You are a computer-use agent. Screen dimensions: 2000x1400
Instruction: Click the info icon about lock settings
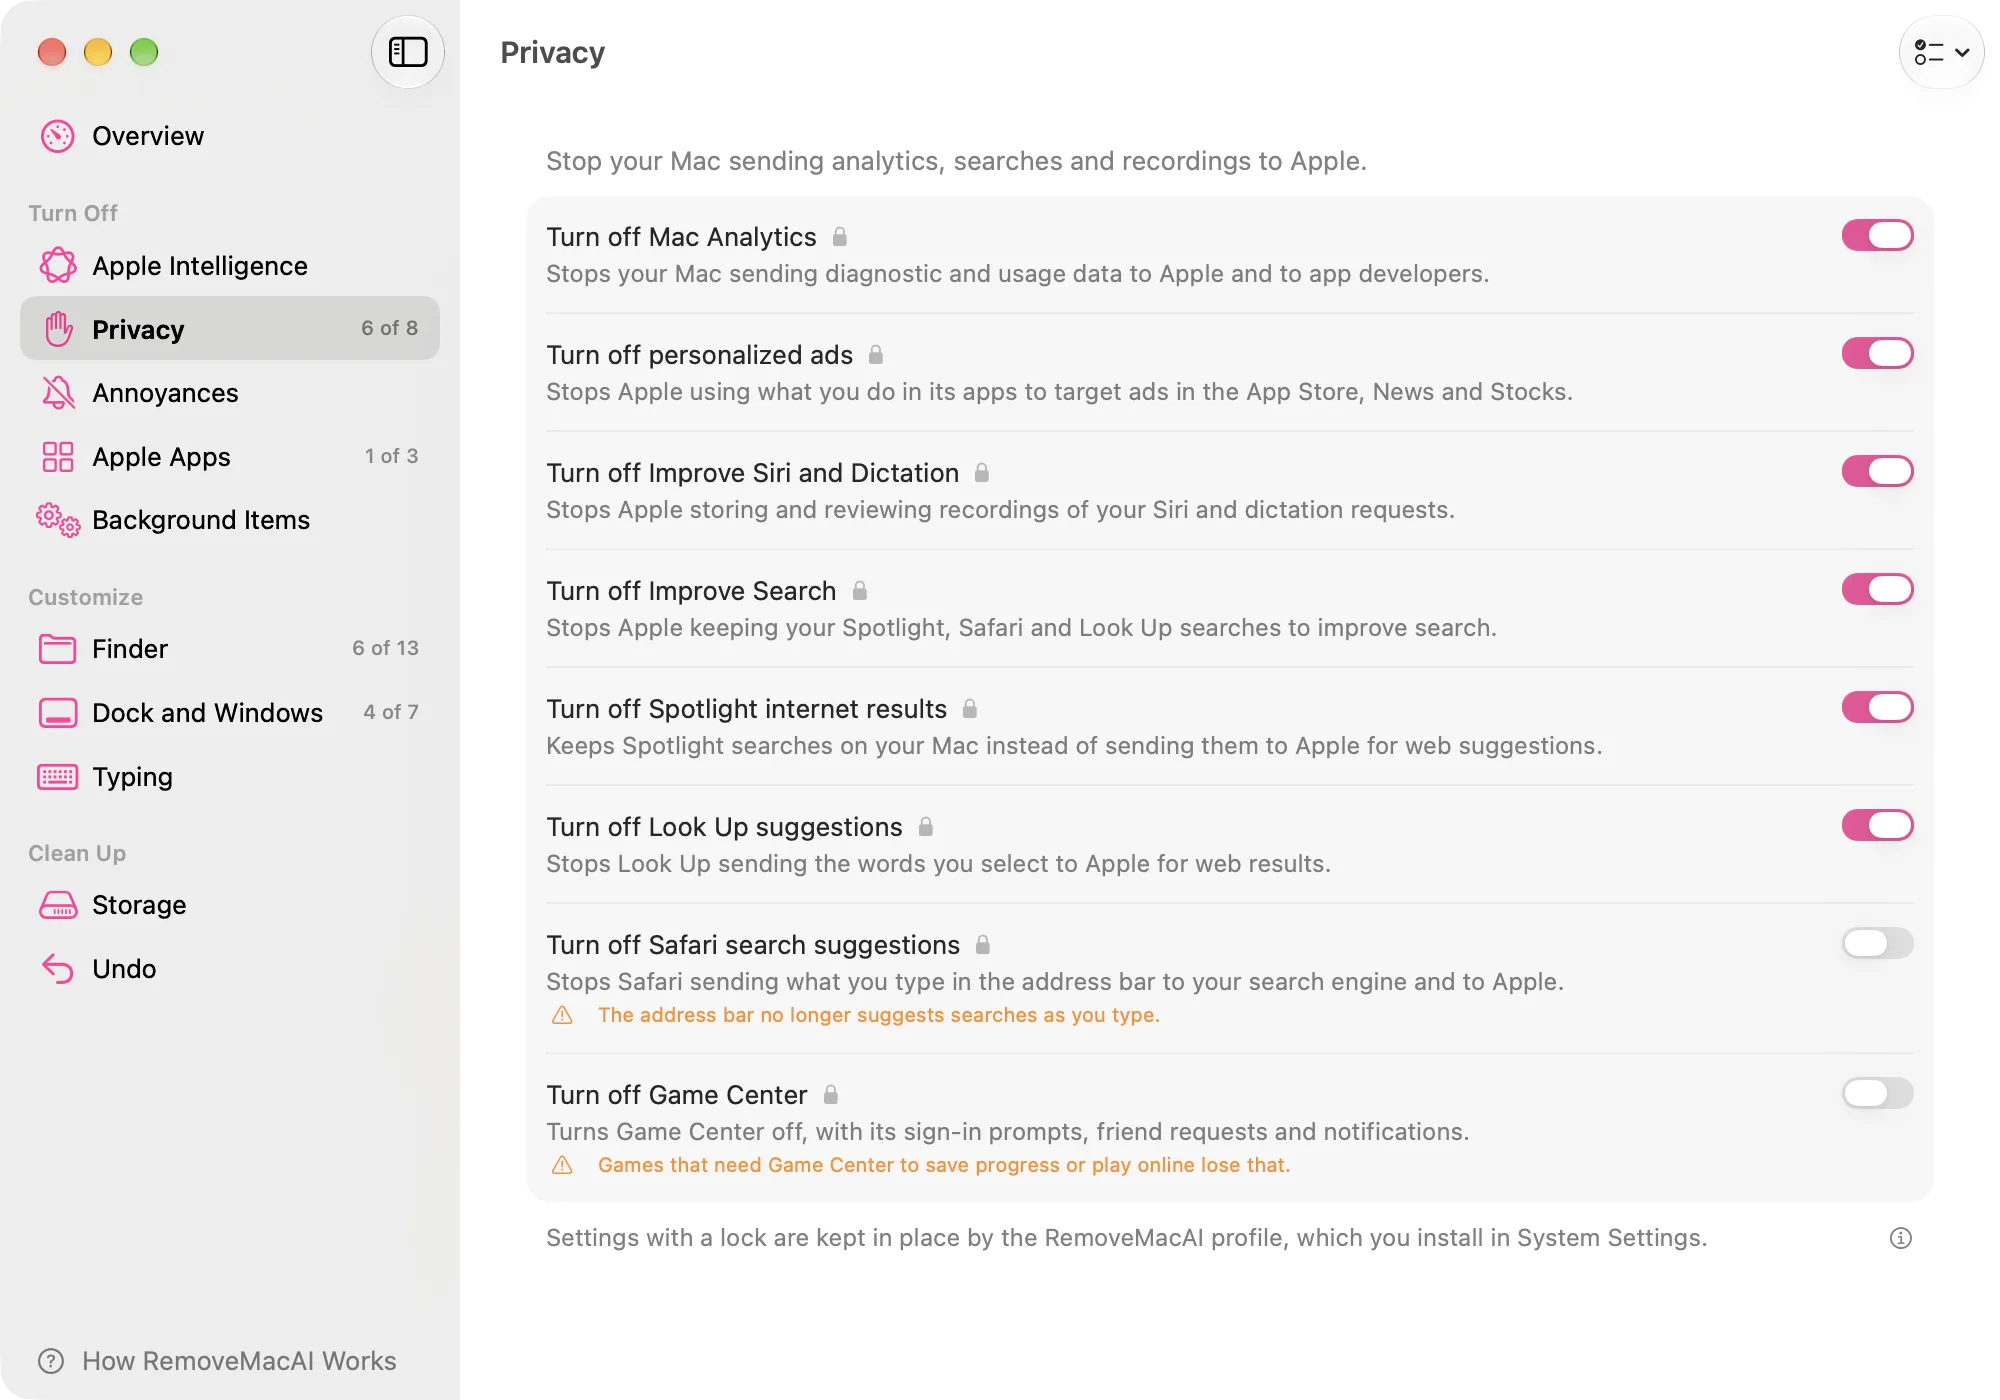tap(1900, 1238)
